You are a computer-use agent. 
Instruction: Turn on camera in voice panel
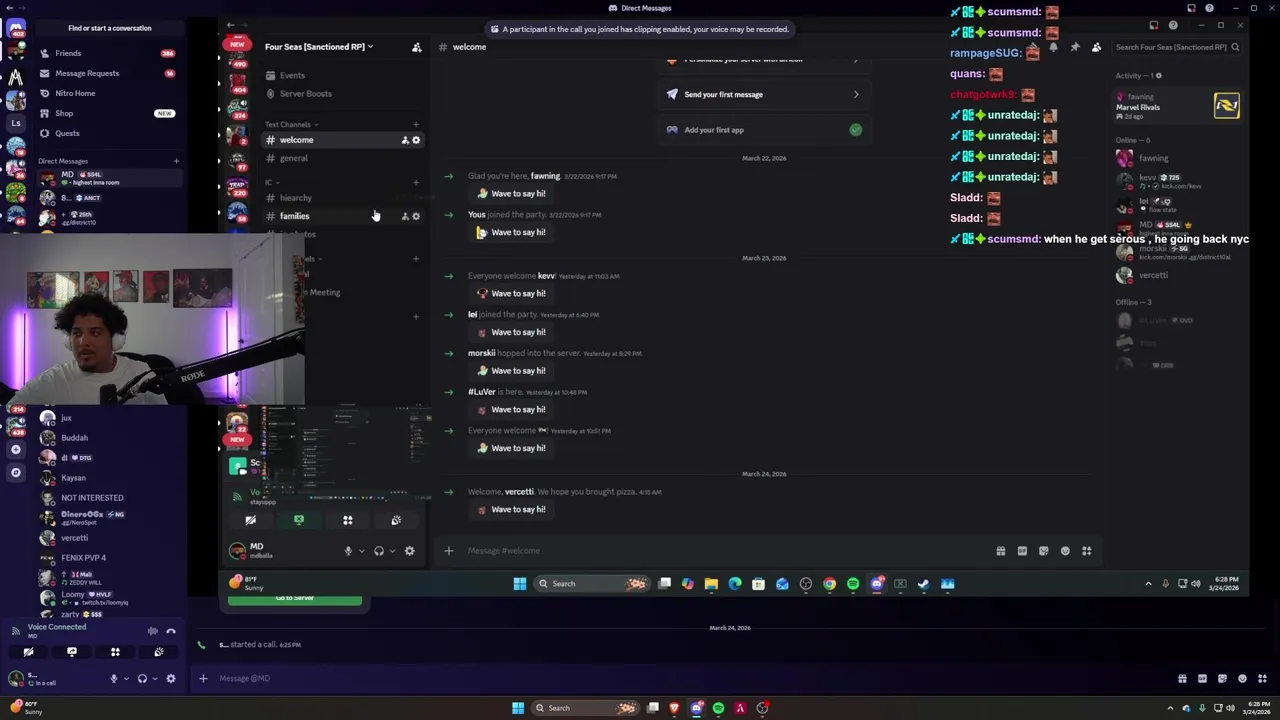point(28,652)
